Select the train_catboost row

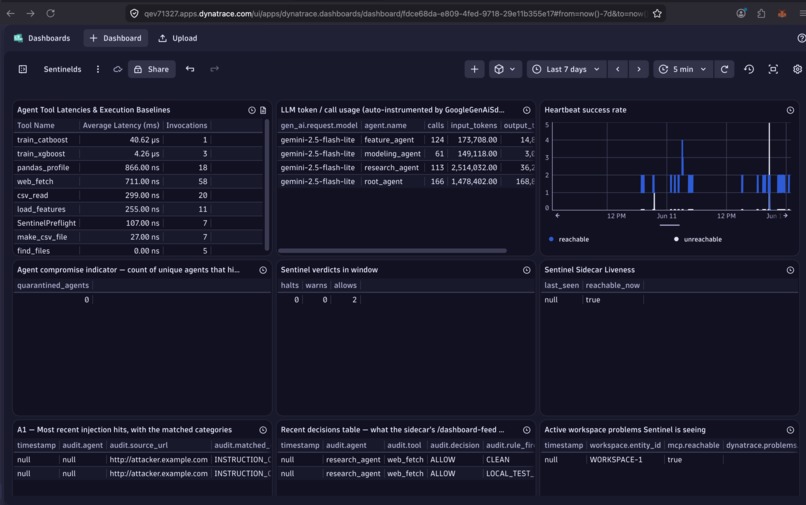[x=138, y=140]
